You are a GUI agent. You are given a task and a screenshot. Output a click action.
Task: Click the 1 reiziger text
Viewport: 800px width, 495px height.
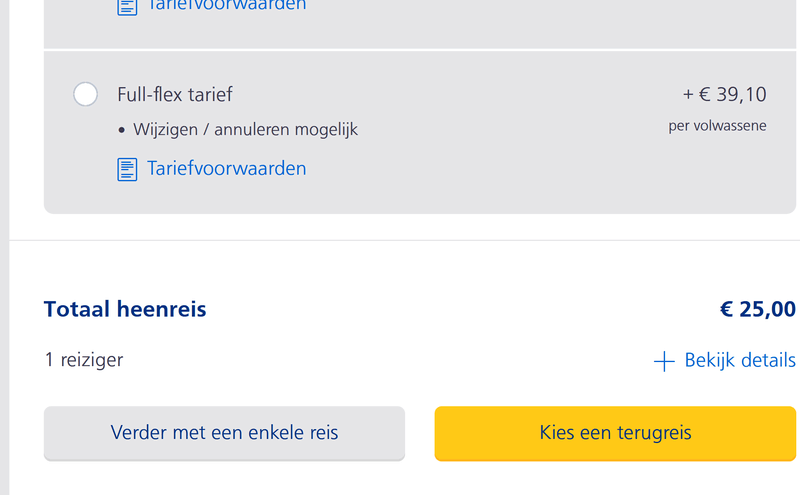coord(84,360)
